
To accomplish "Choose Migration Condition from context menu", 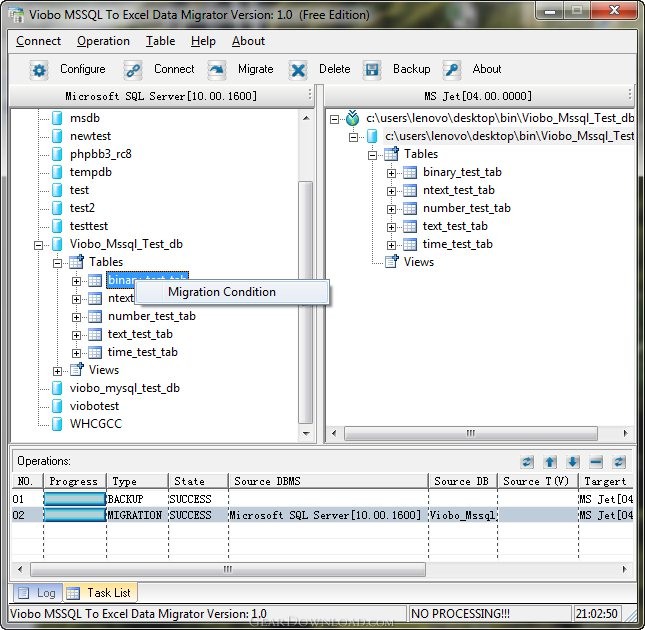I will point(221,292).
